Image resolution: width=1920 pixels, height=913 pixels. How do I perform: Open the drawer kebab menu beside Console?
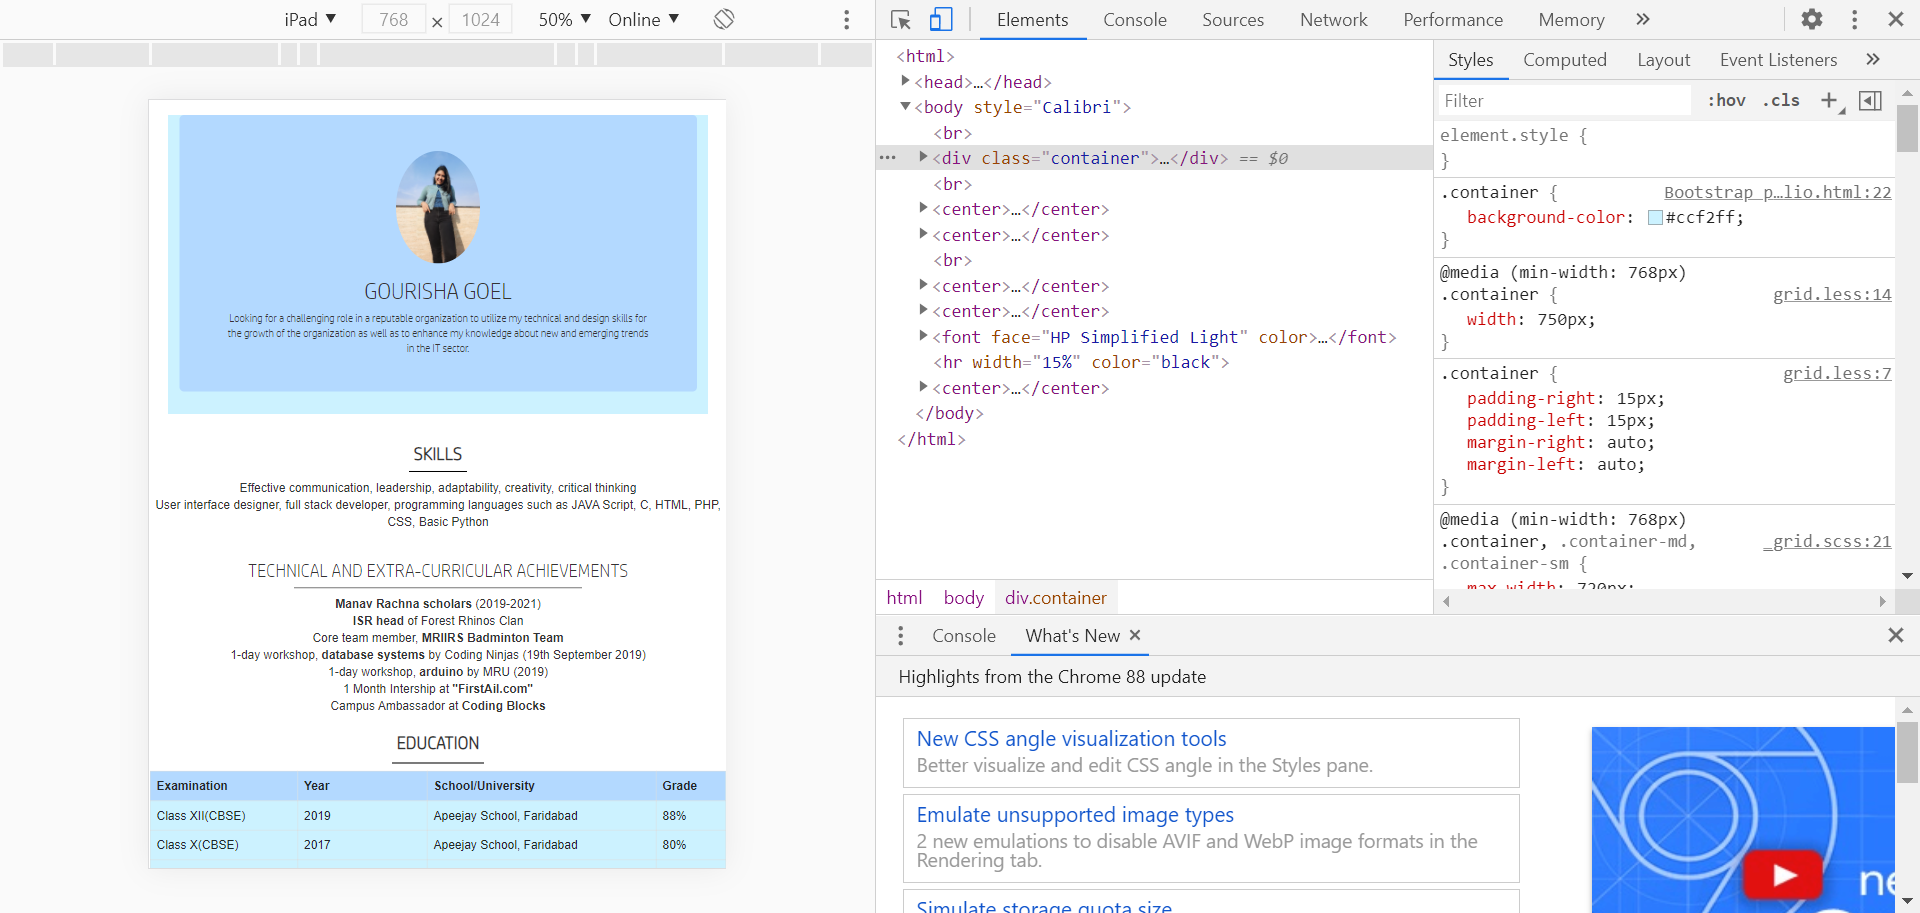900,635
